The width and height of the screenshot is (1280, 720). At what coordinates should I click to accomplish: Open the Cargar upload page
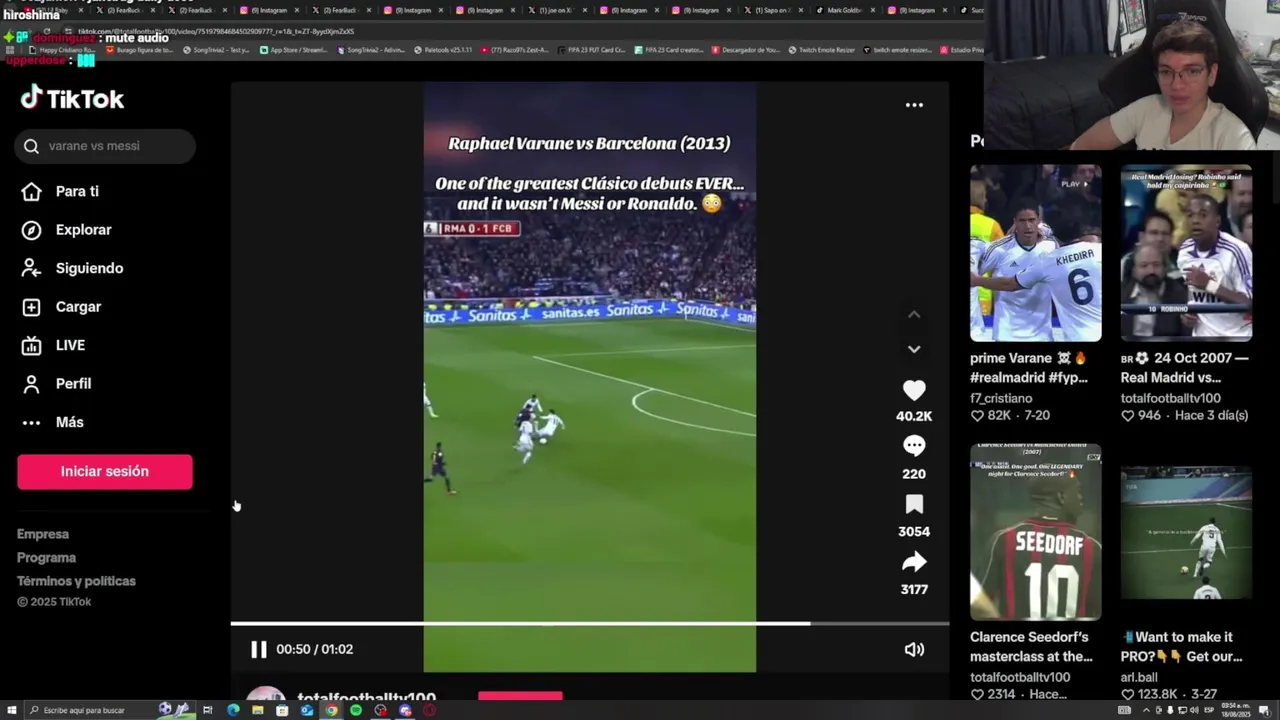pyautogui.click(x=62, y=307)
